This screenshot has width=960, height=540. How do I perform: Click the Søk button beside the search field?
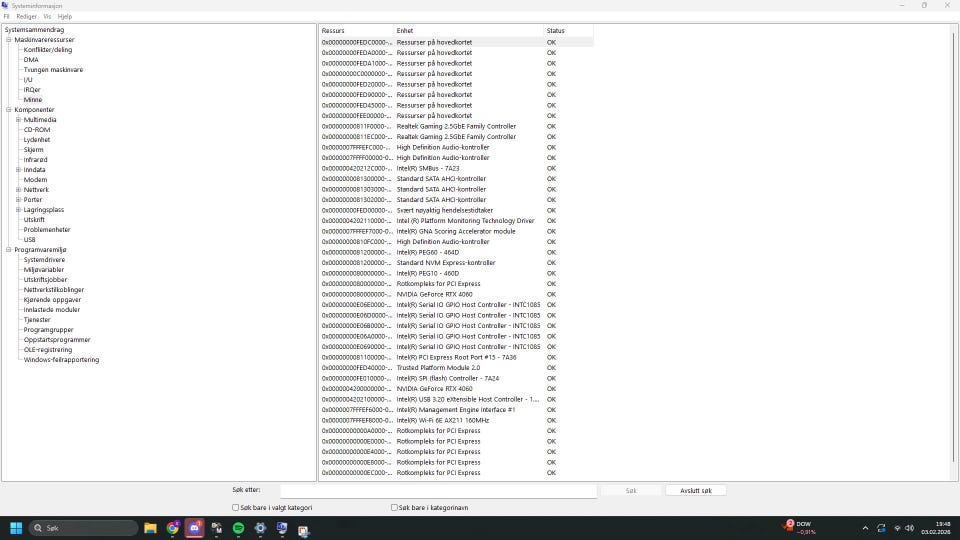tap(631, 490)
